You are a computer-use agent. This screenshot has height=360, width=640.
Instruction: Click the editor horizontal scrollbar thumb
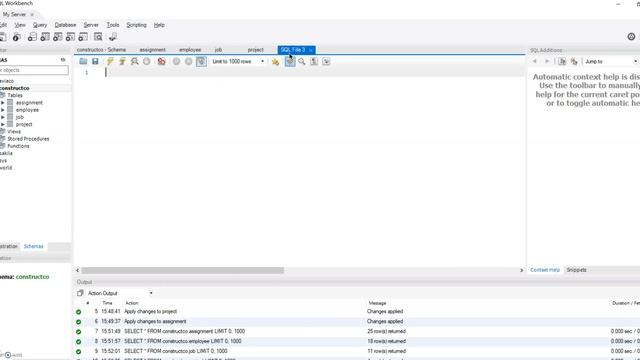(x=182, y=270)
